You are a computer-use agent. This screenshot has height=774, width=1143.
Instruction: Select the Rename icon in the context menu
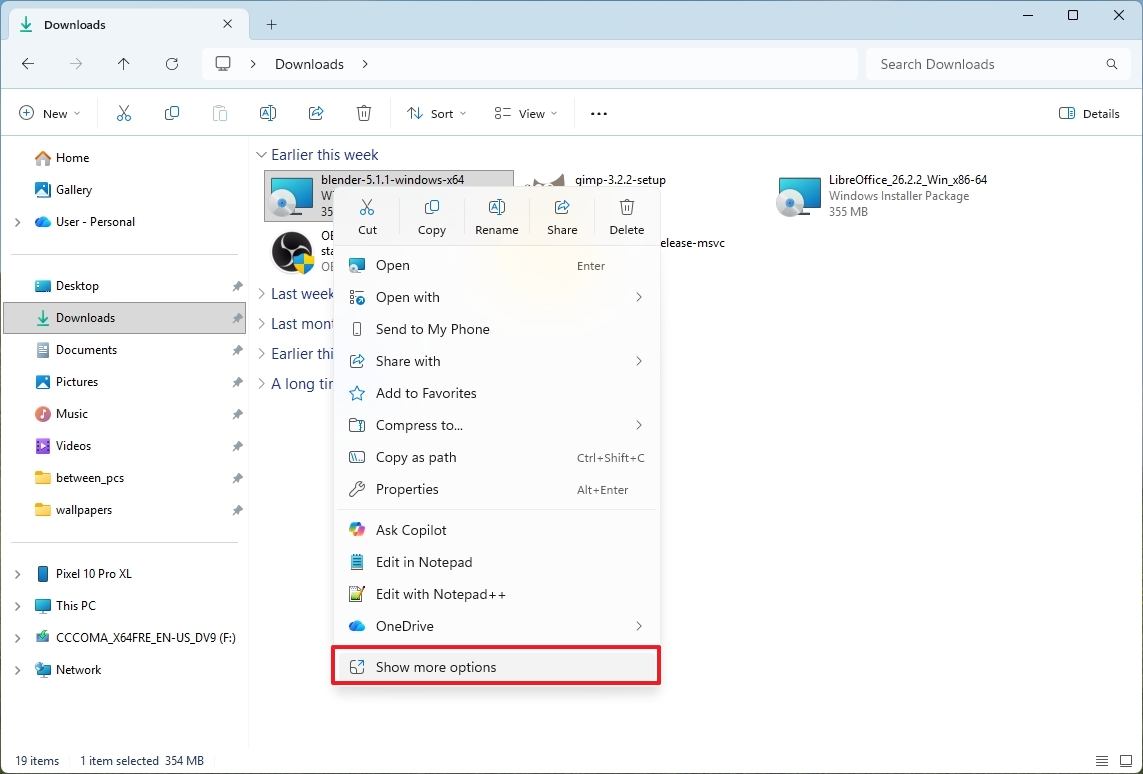coord(497,215)
